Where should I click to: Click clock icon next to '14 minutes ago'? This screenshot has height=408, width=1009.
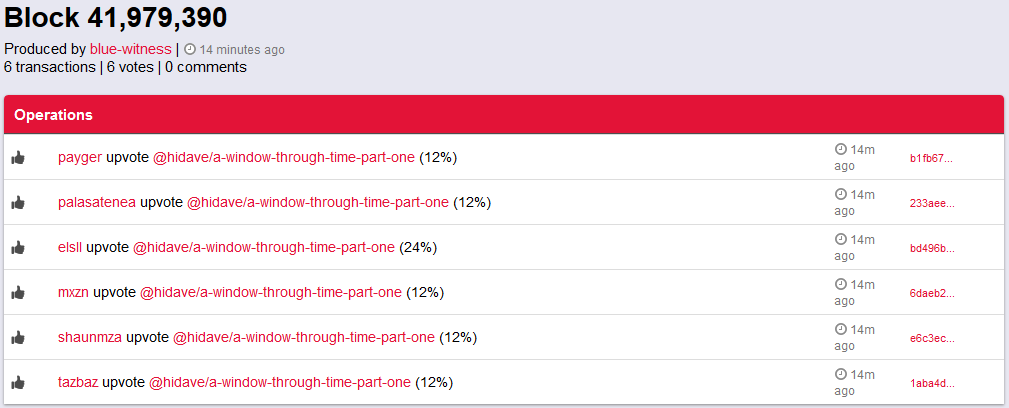[x=190, y=50]
